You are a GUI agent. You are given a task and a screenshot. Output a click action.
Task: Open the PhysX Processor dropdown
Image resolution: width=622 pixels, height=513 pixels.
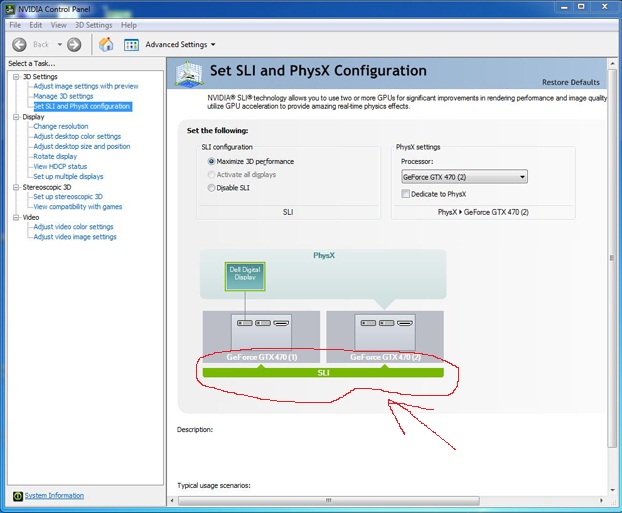tap(464, 177)
